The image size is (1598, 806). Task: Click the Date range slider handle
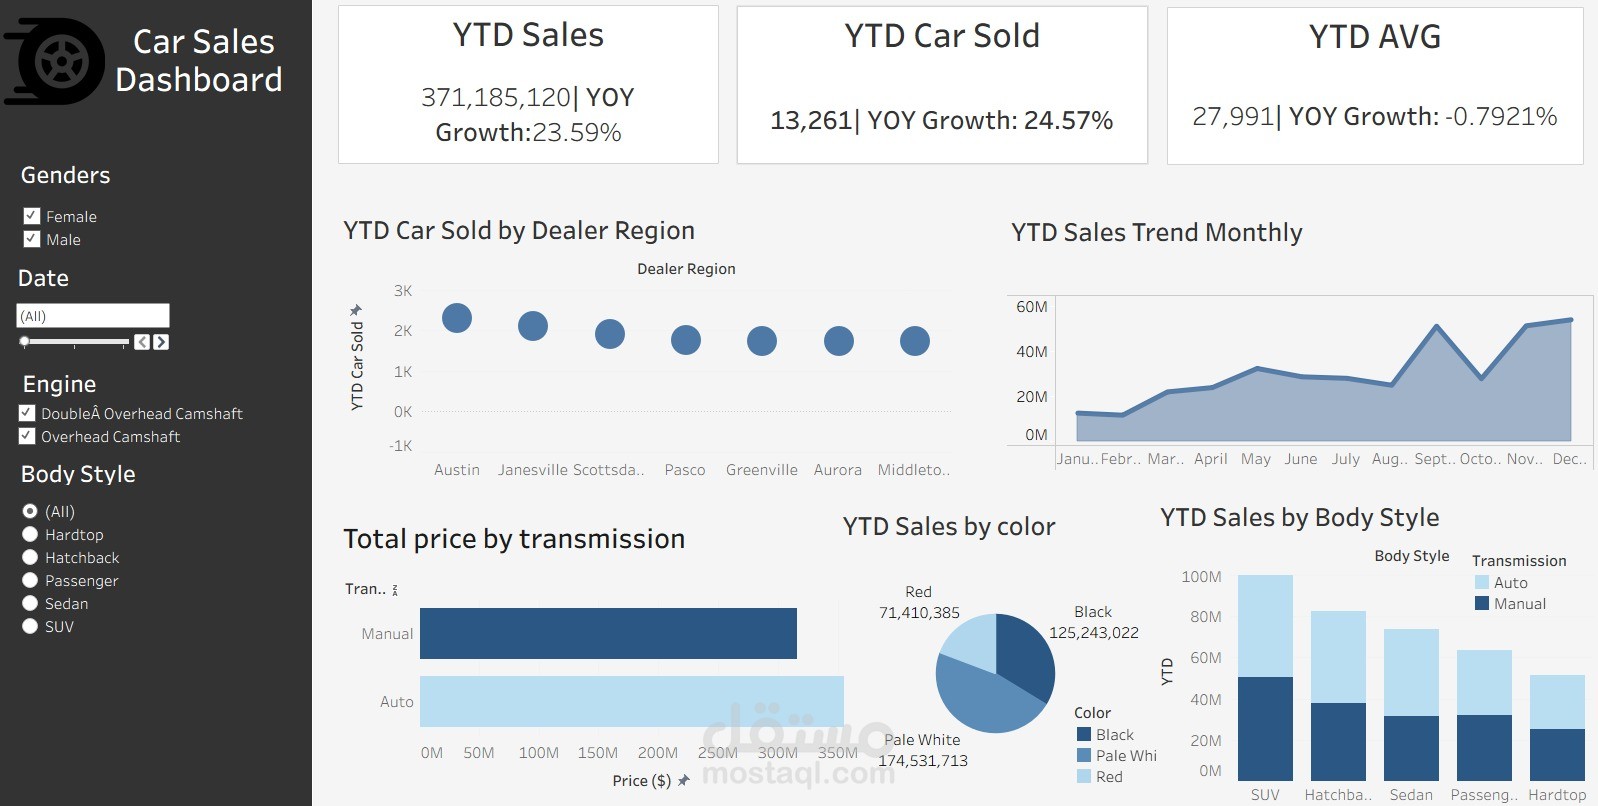coord(24,341)
